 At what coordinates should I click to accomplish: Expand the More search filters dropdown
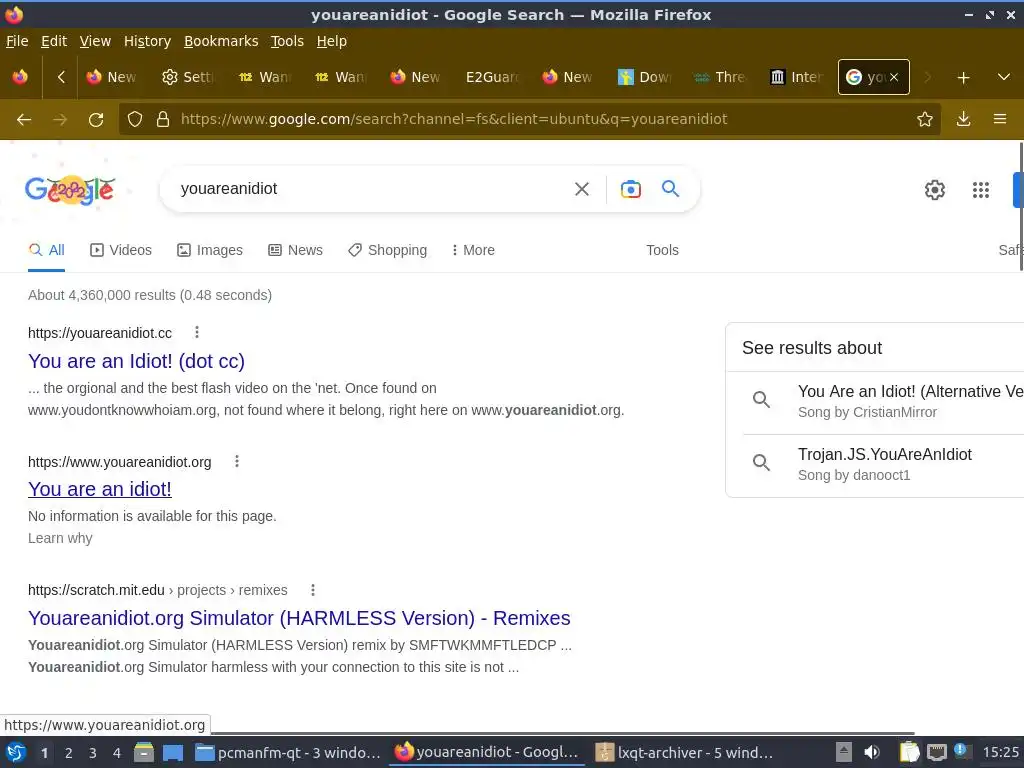(473, 250)
